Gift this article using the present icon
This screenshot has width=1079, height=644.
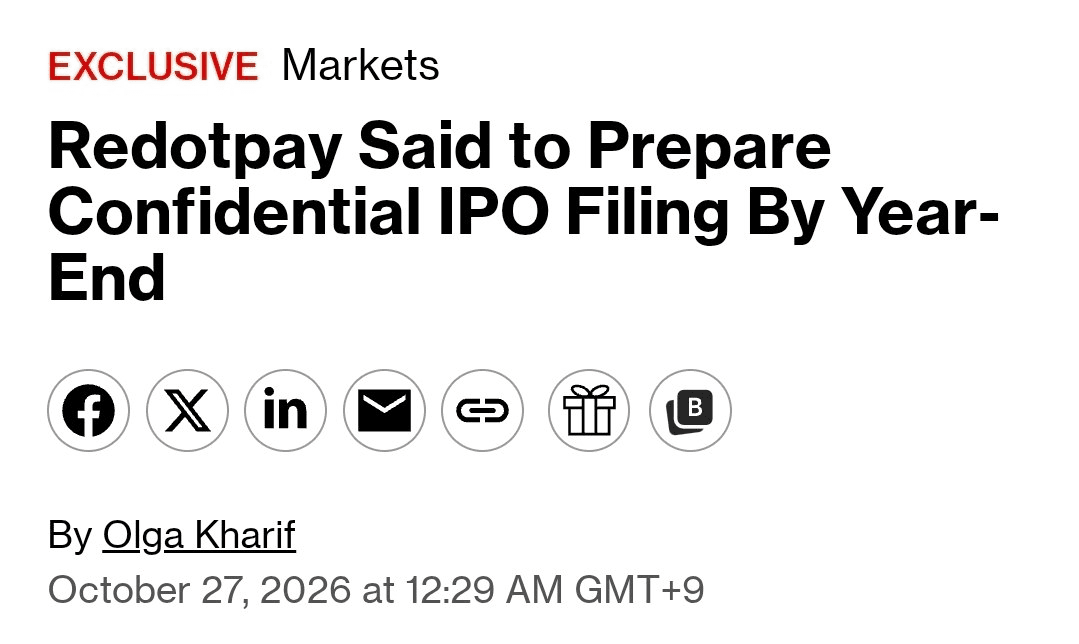[589, 411]
